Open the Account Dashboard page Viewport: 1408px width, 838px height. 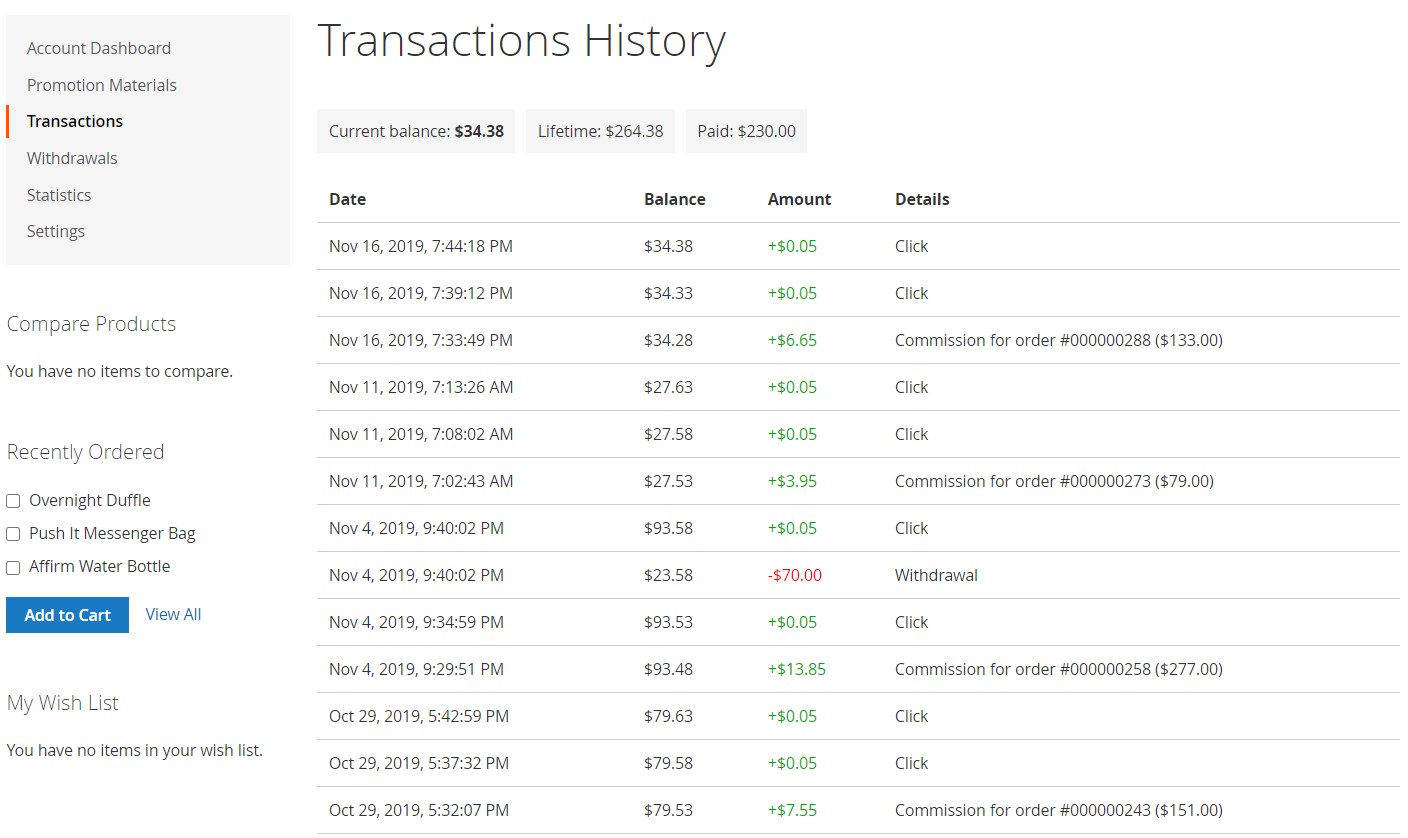[98, 48]
